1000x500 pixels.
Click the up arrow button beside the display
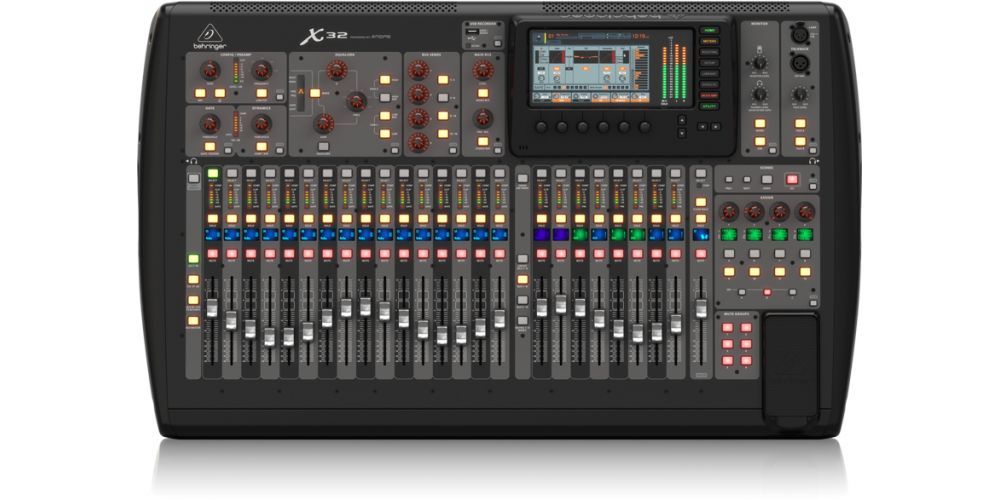pos(682,120)
